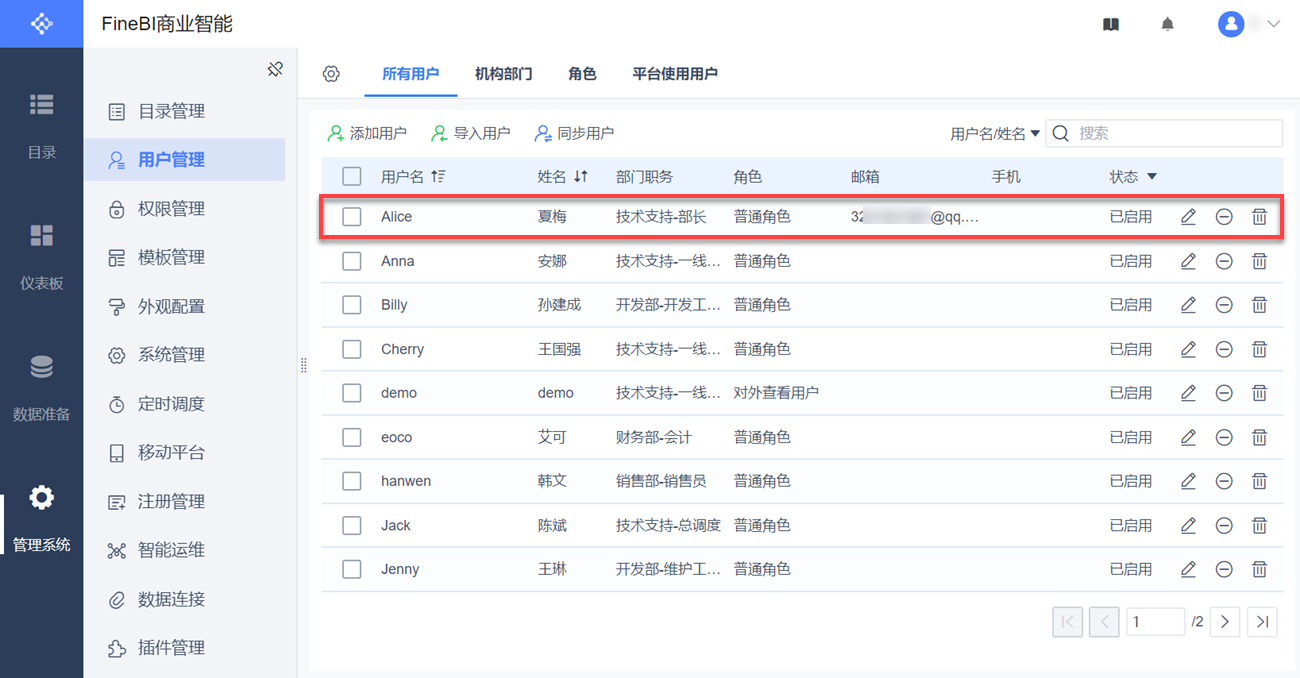
Task: Select the checkbox for user Jack
Action: click(x=352, y=525)
